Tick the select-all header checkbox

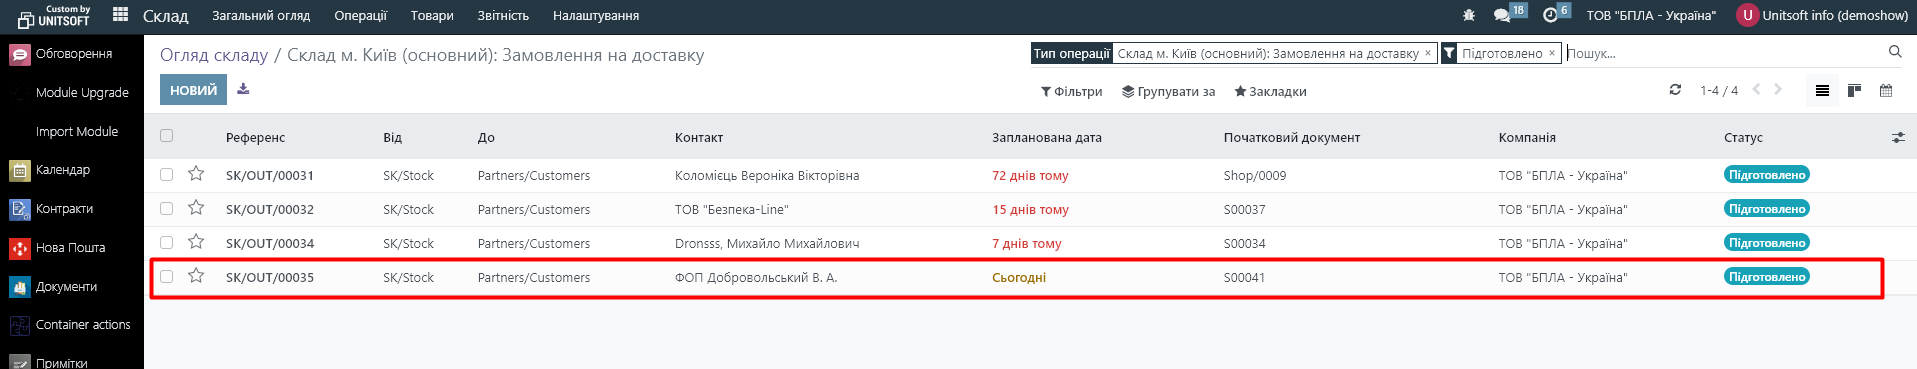(166, 136)
